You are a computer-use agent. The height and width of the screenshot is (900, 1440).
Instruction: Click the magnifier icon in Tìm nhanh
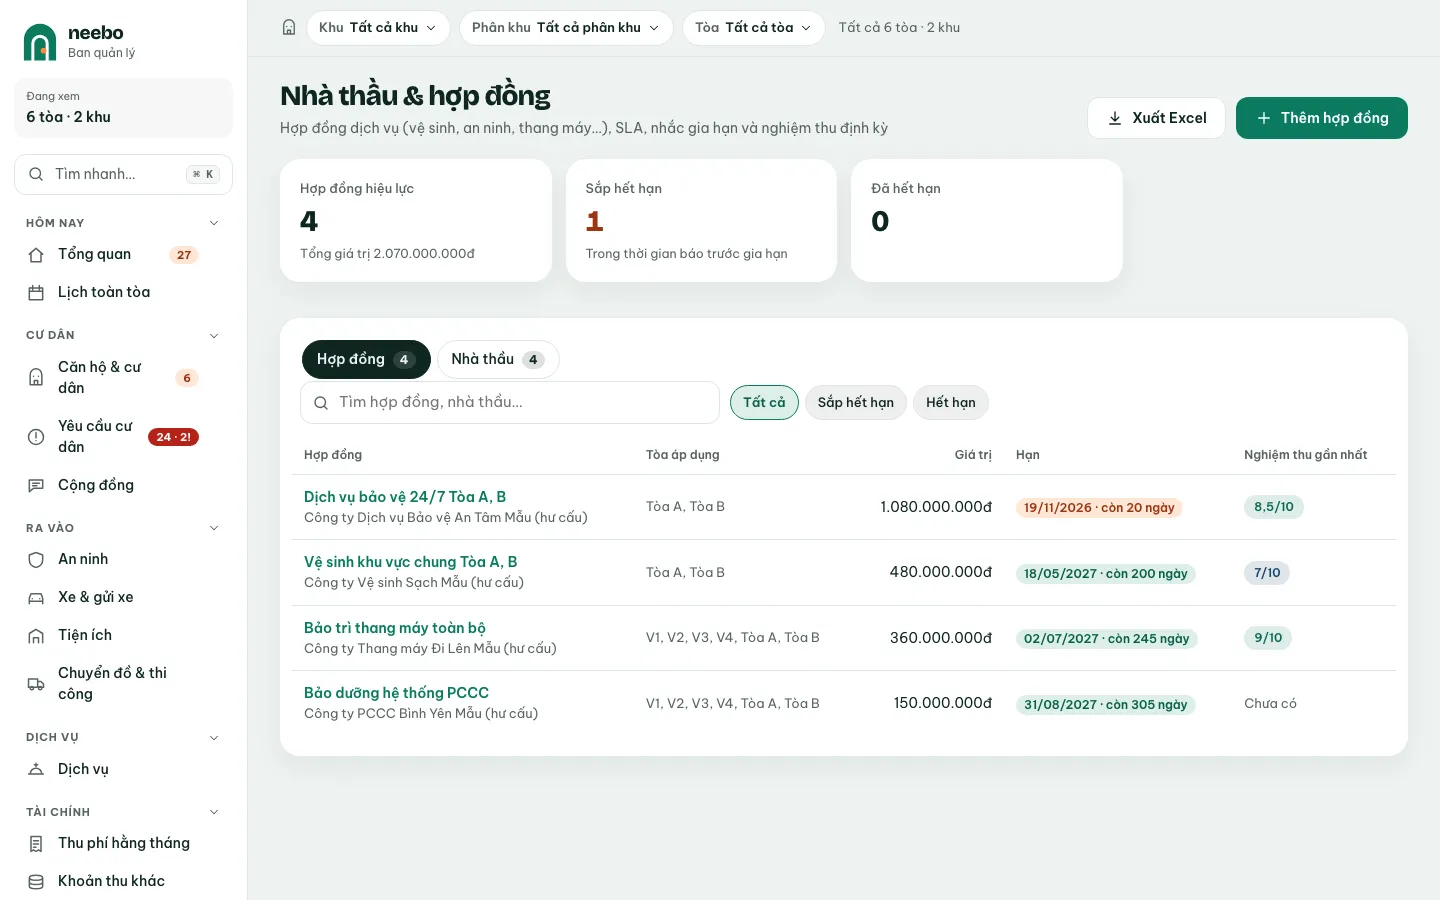(36, 174)
